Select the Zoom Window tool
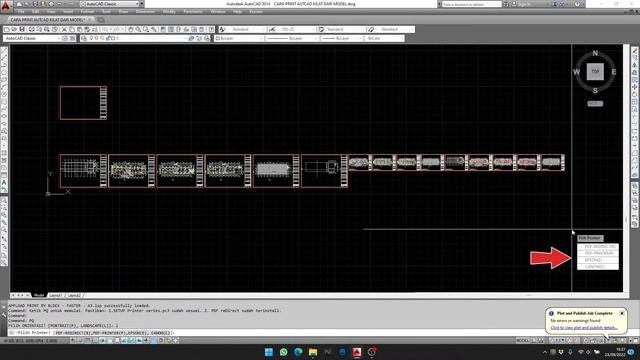 point(146,29)
